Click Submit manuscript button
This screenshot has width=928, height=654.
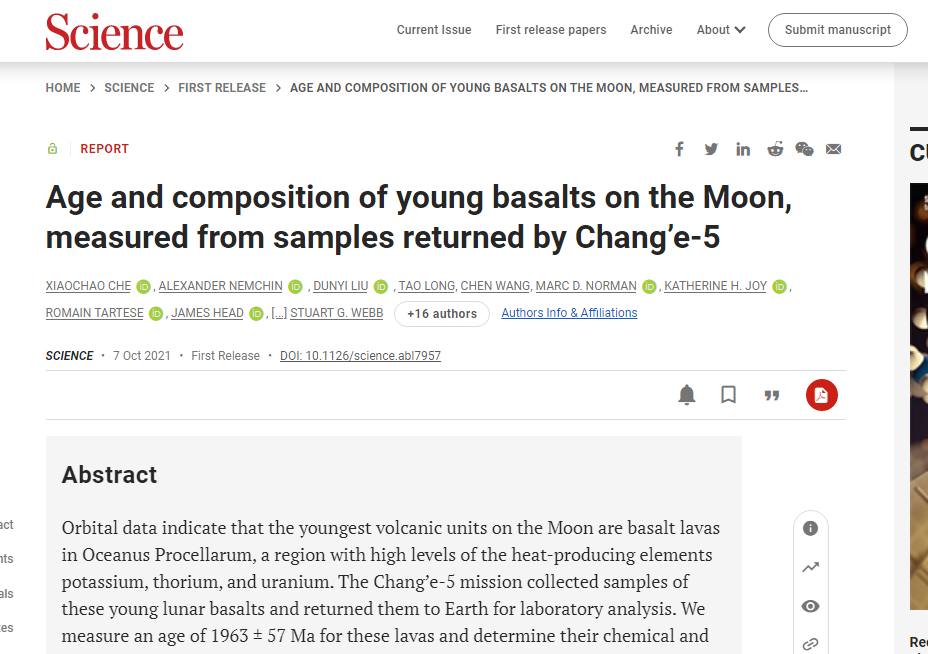tap(837, 30)
